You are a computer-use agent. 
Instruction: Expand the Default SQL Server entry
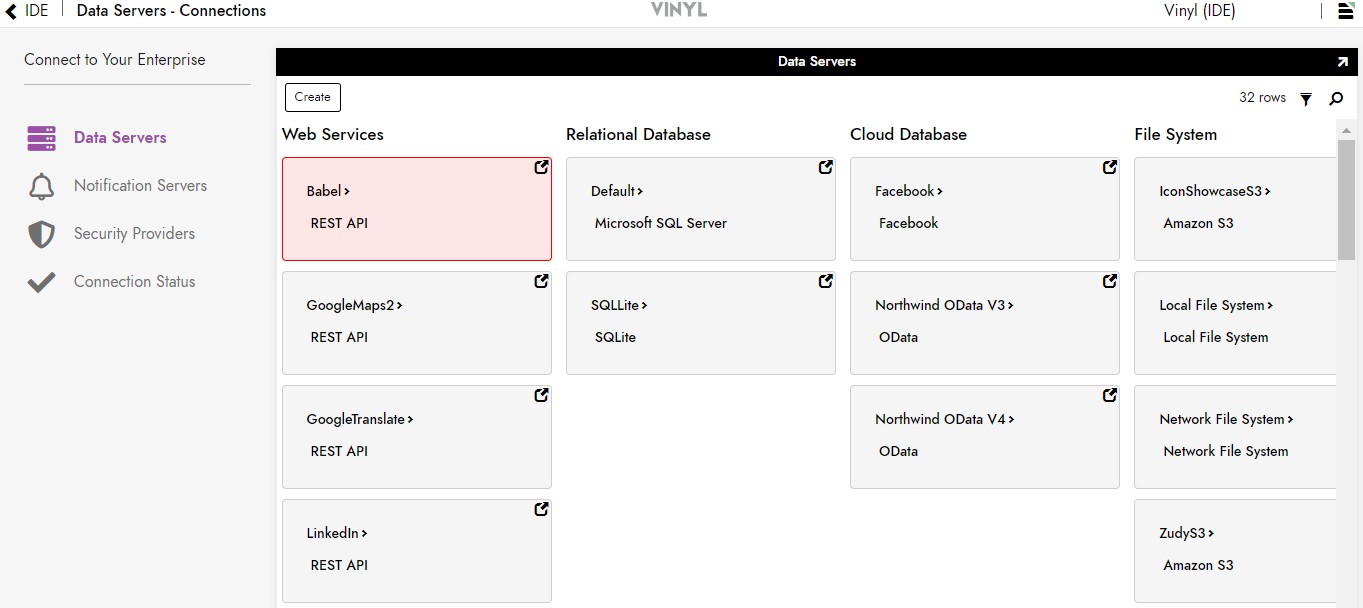[x=616, y=191]
